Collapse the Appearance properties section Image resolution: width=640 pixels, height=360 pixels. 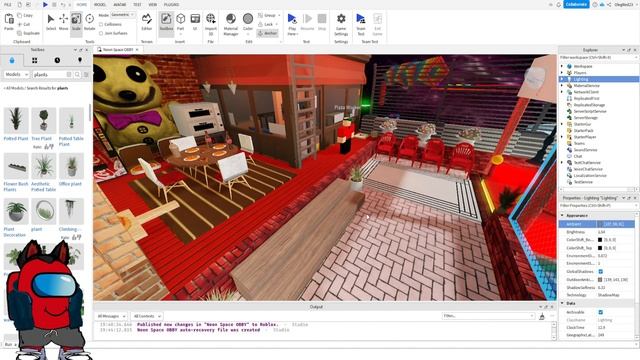(562, 216)
